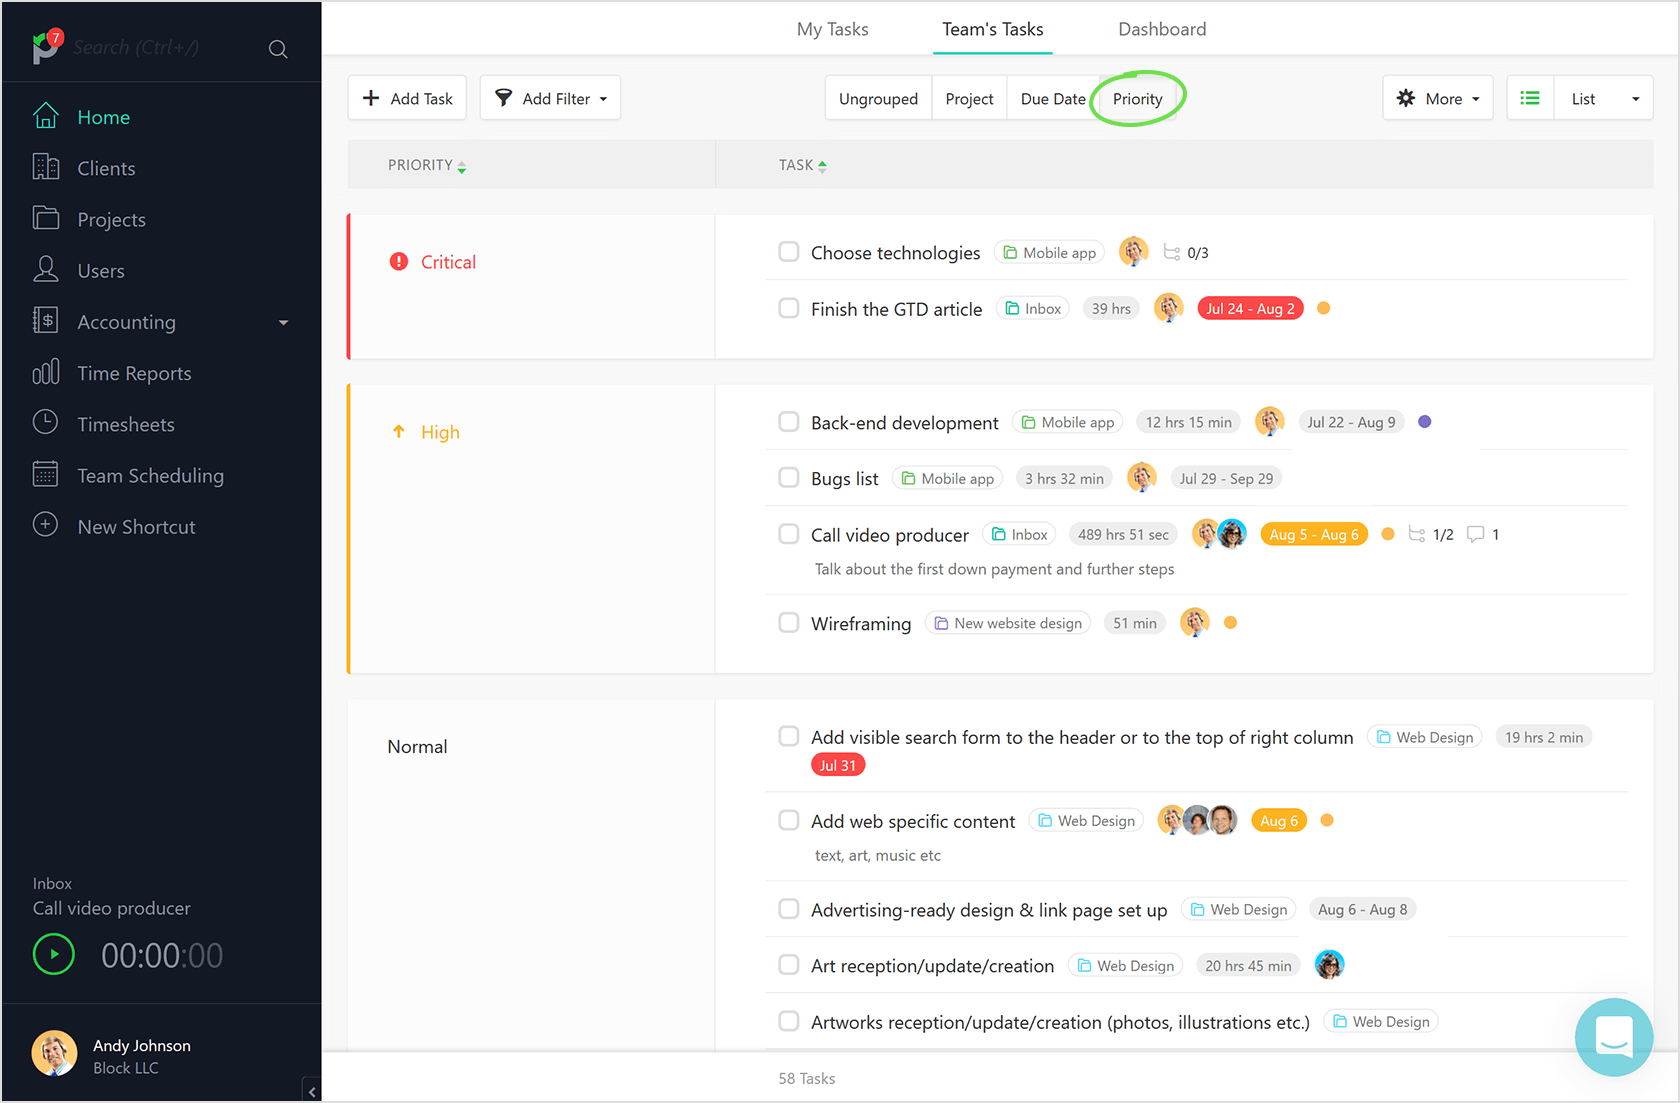Click the Add Task button
The height and width of the screenshot is (1103, 1680).
tap(407, 98)
